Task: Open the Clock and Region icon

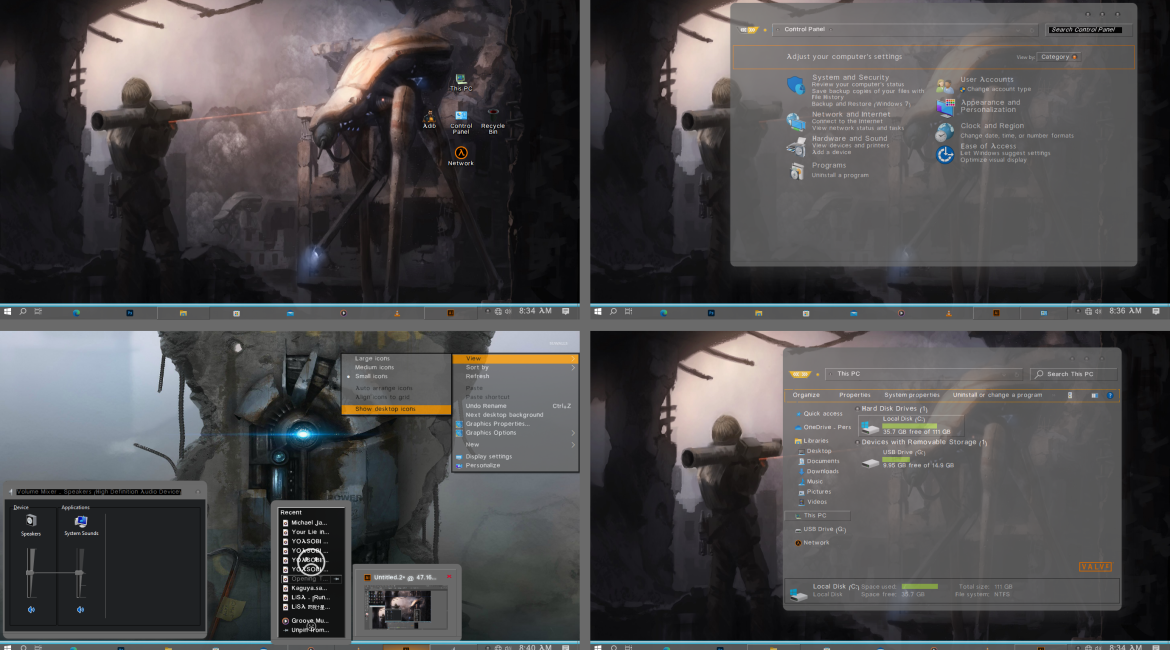Action: [x=945, y=131]
